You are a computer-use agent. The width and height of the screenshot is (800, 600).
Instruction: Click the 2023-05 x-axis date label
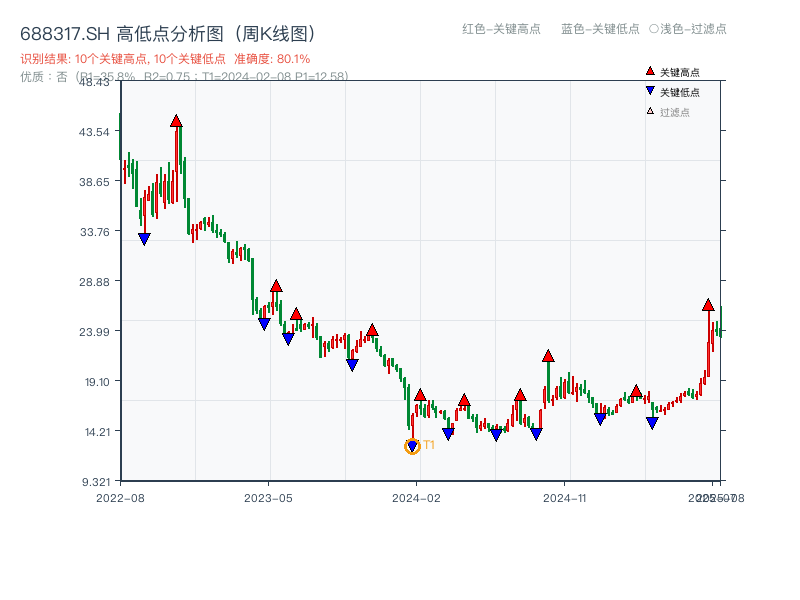(x=269, y=497)
